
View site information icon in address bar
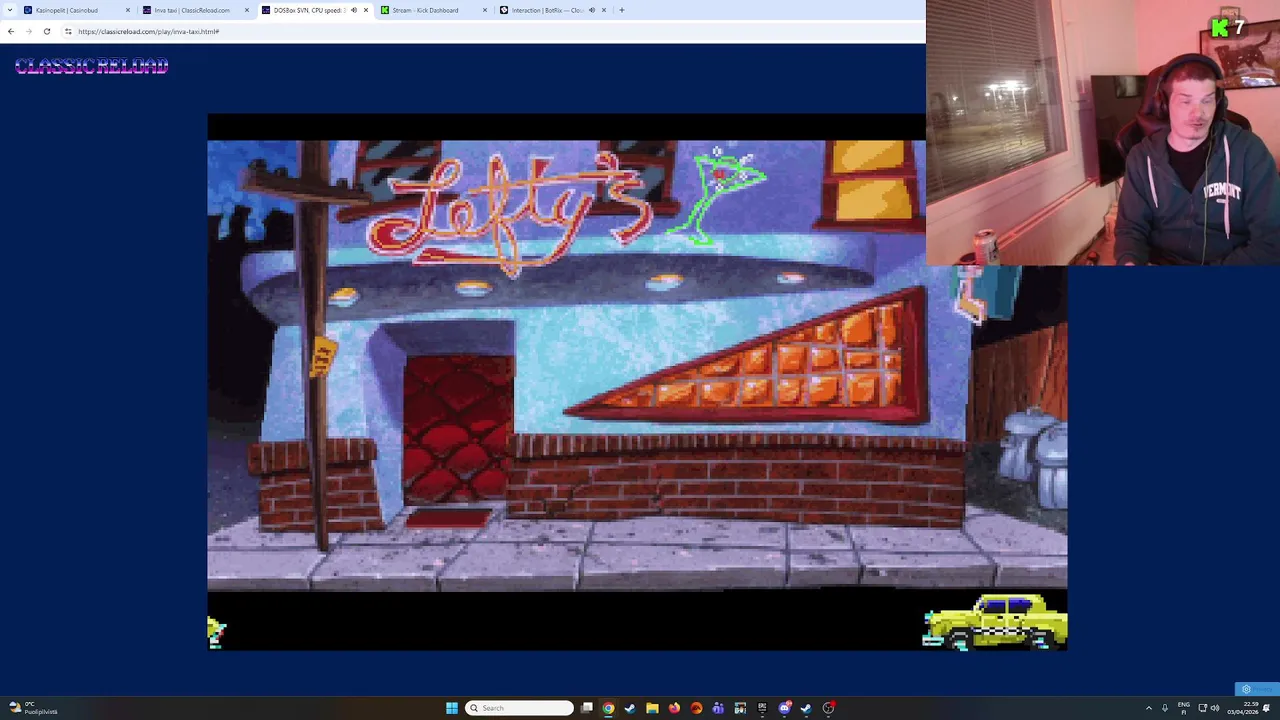tap(68, 31)
